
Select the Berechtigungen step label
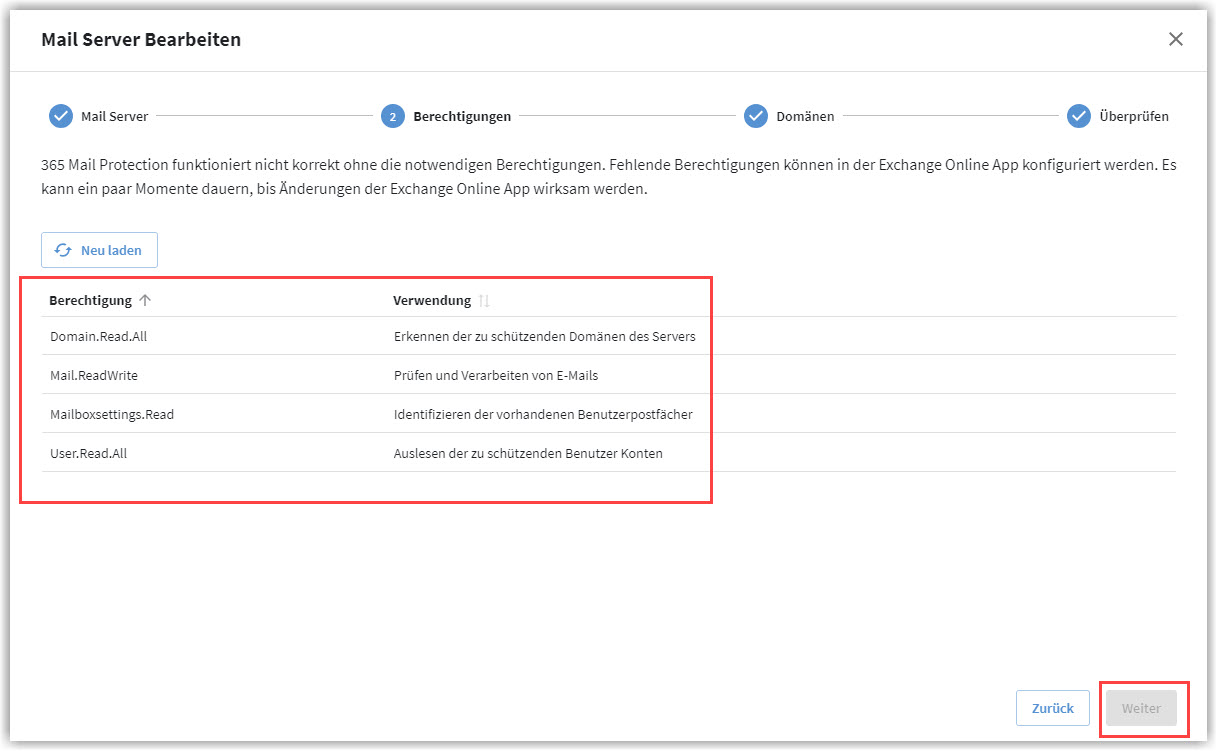(462, 116)
